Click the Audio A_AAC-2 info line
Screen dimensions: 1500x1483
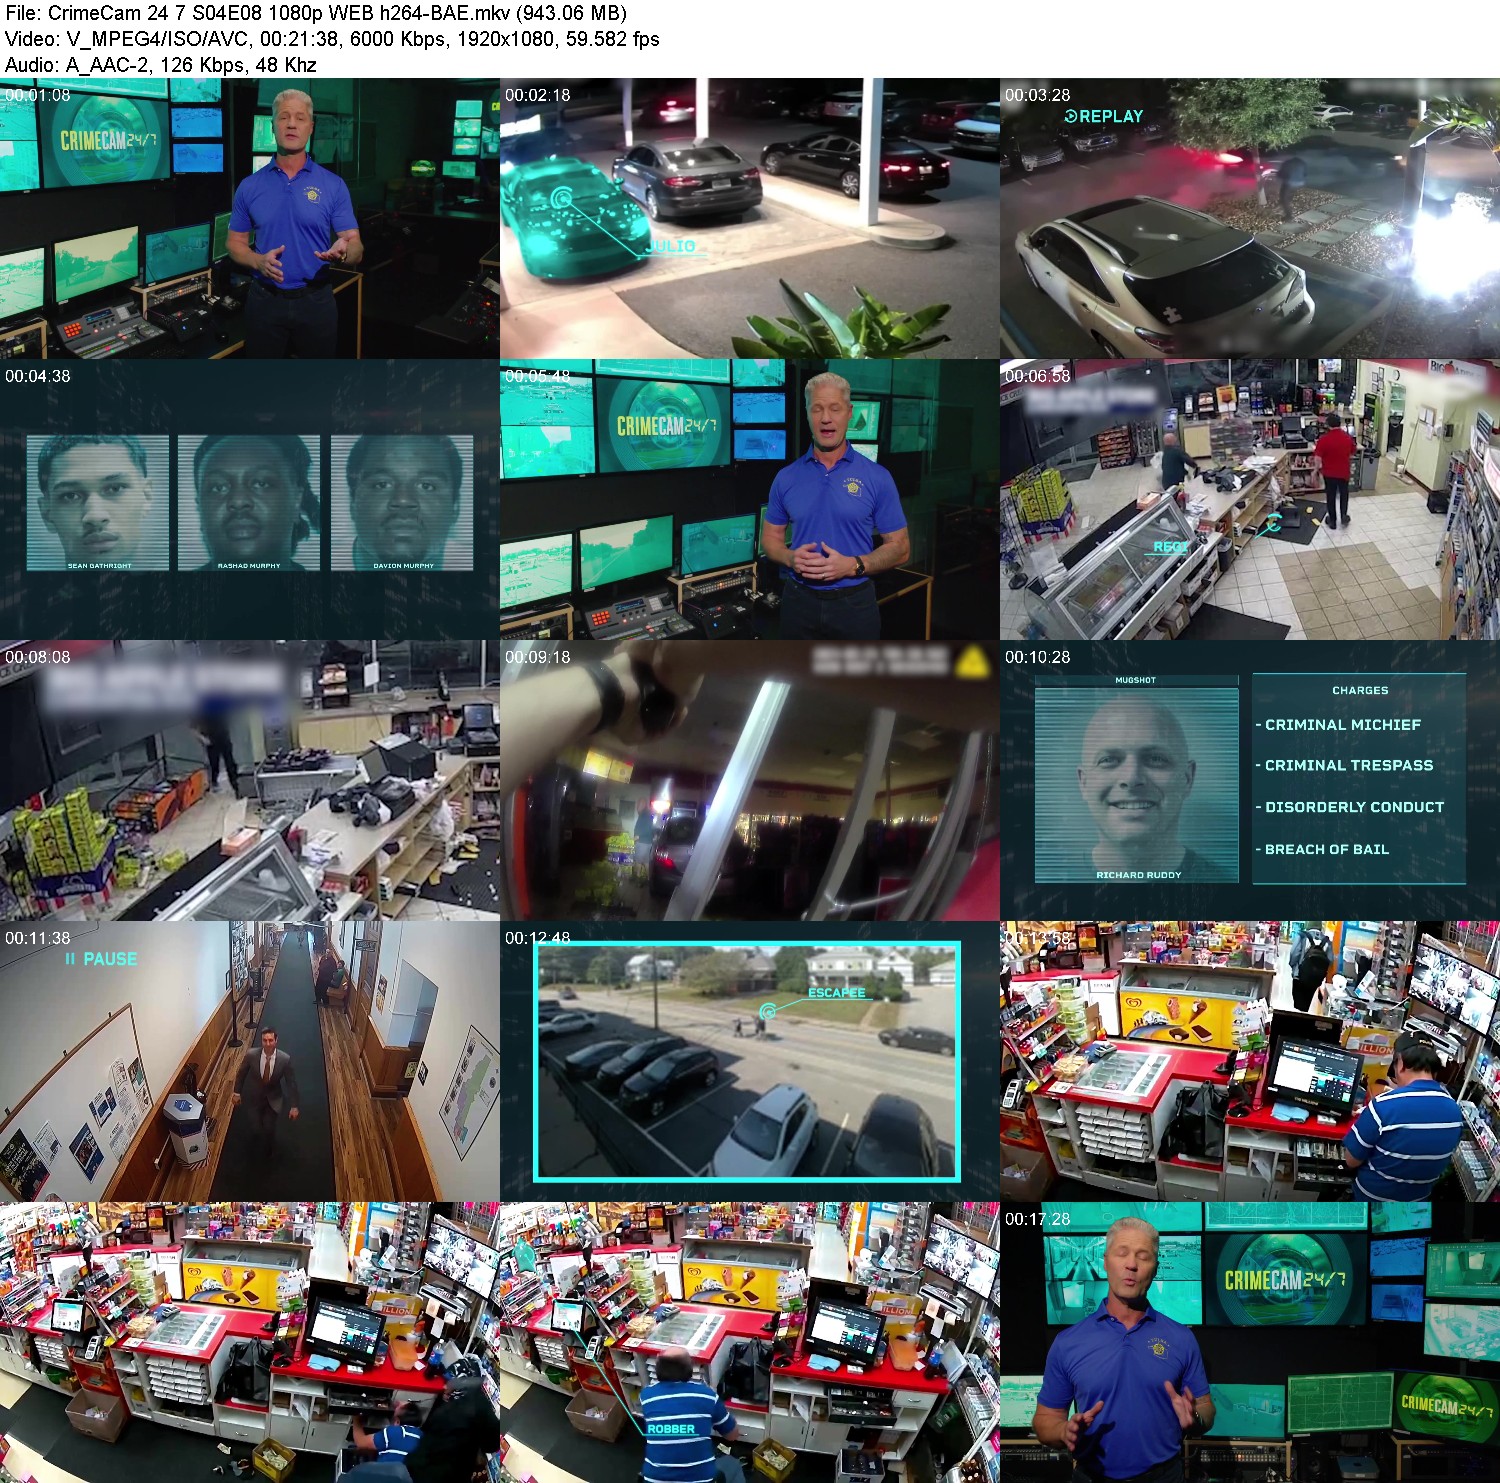click(161, 65)
